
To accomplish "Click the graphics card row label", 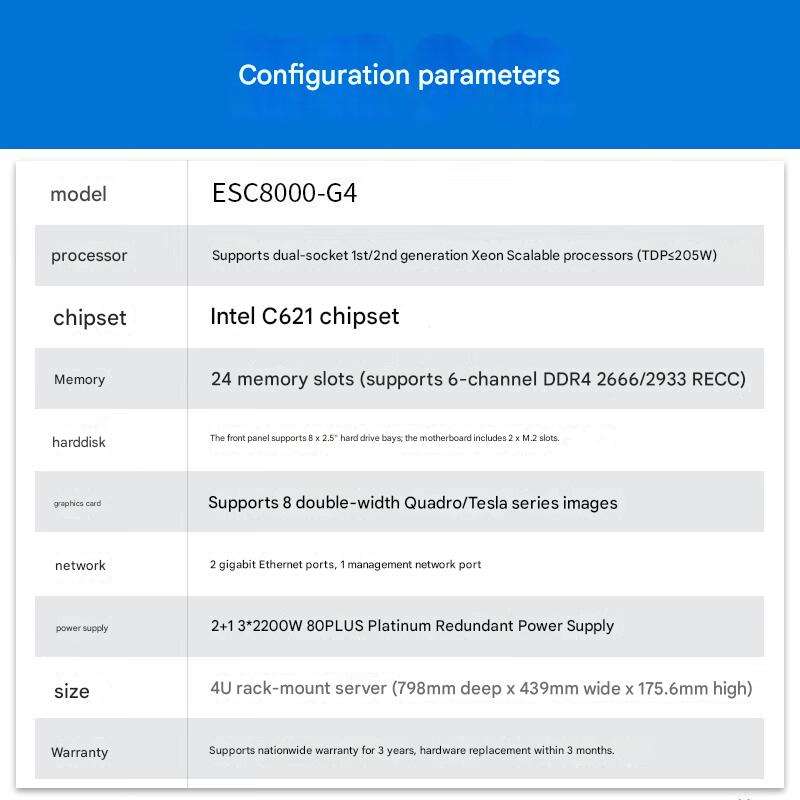I will 77,504.
